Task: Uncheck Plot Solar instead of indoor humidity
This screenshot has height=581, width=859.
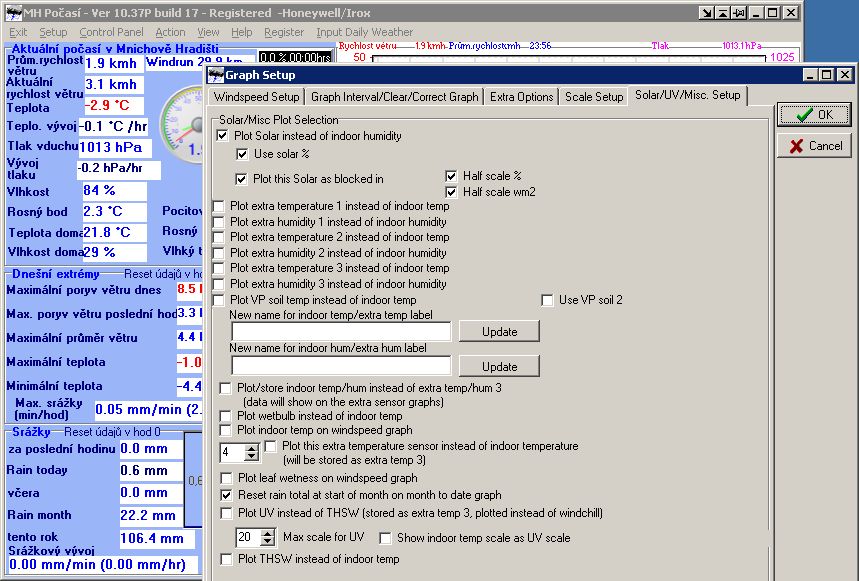Action: point(222,135)
